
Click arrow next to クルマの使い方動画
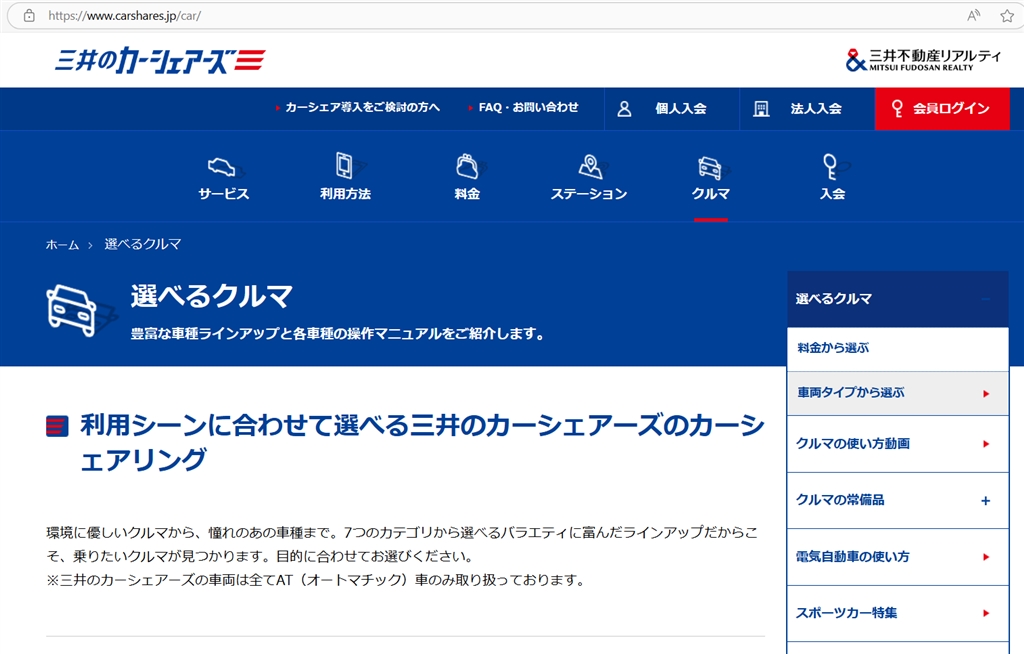tap(986, 444)
